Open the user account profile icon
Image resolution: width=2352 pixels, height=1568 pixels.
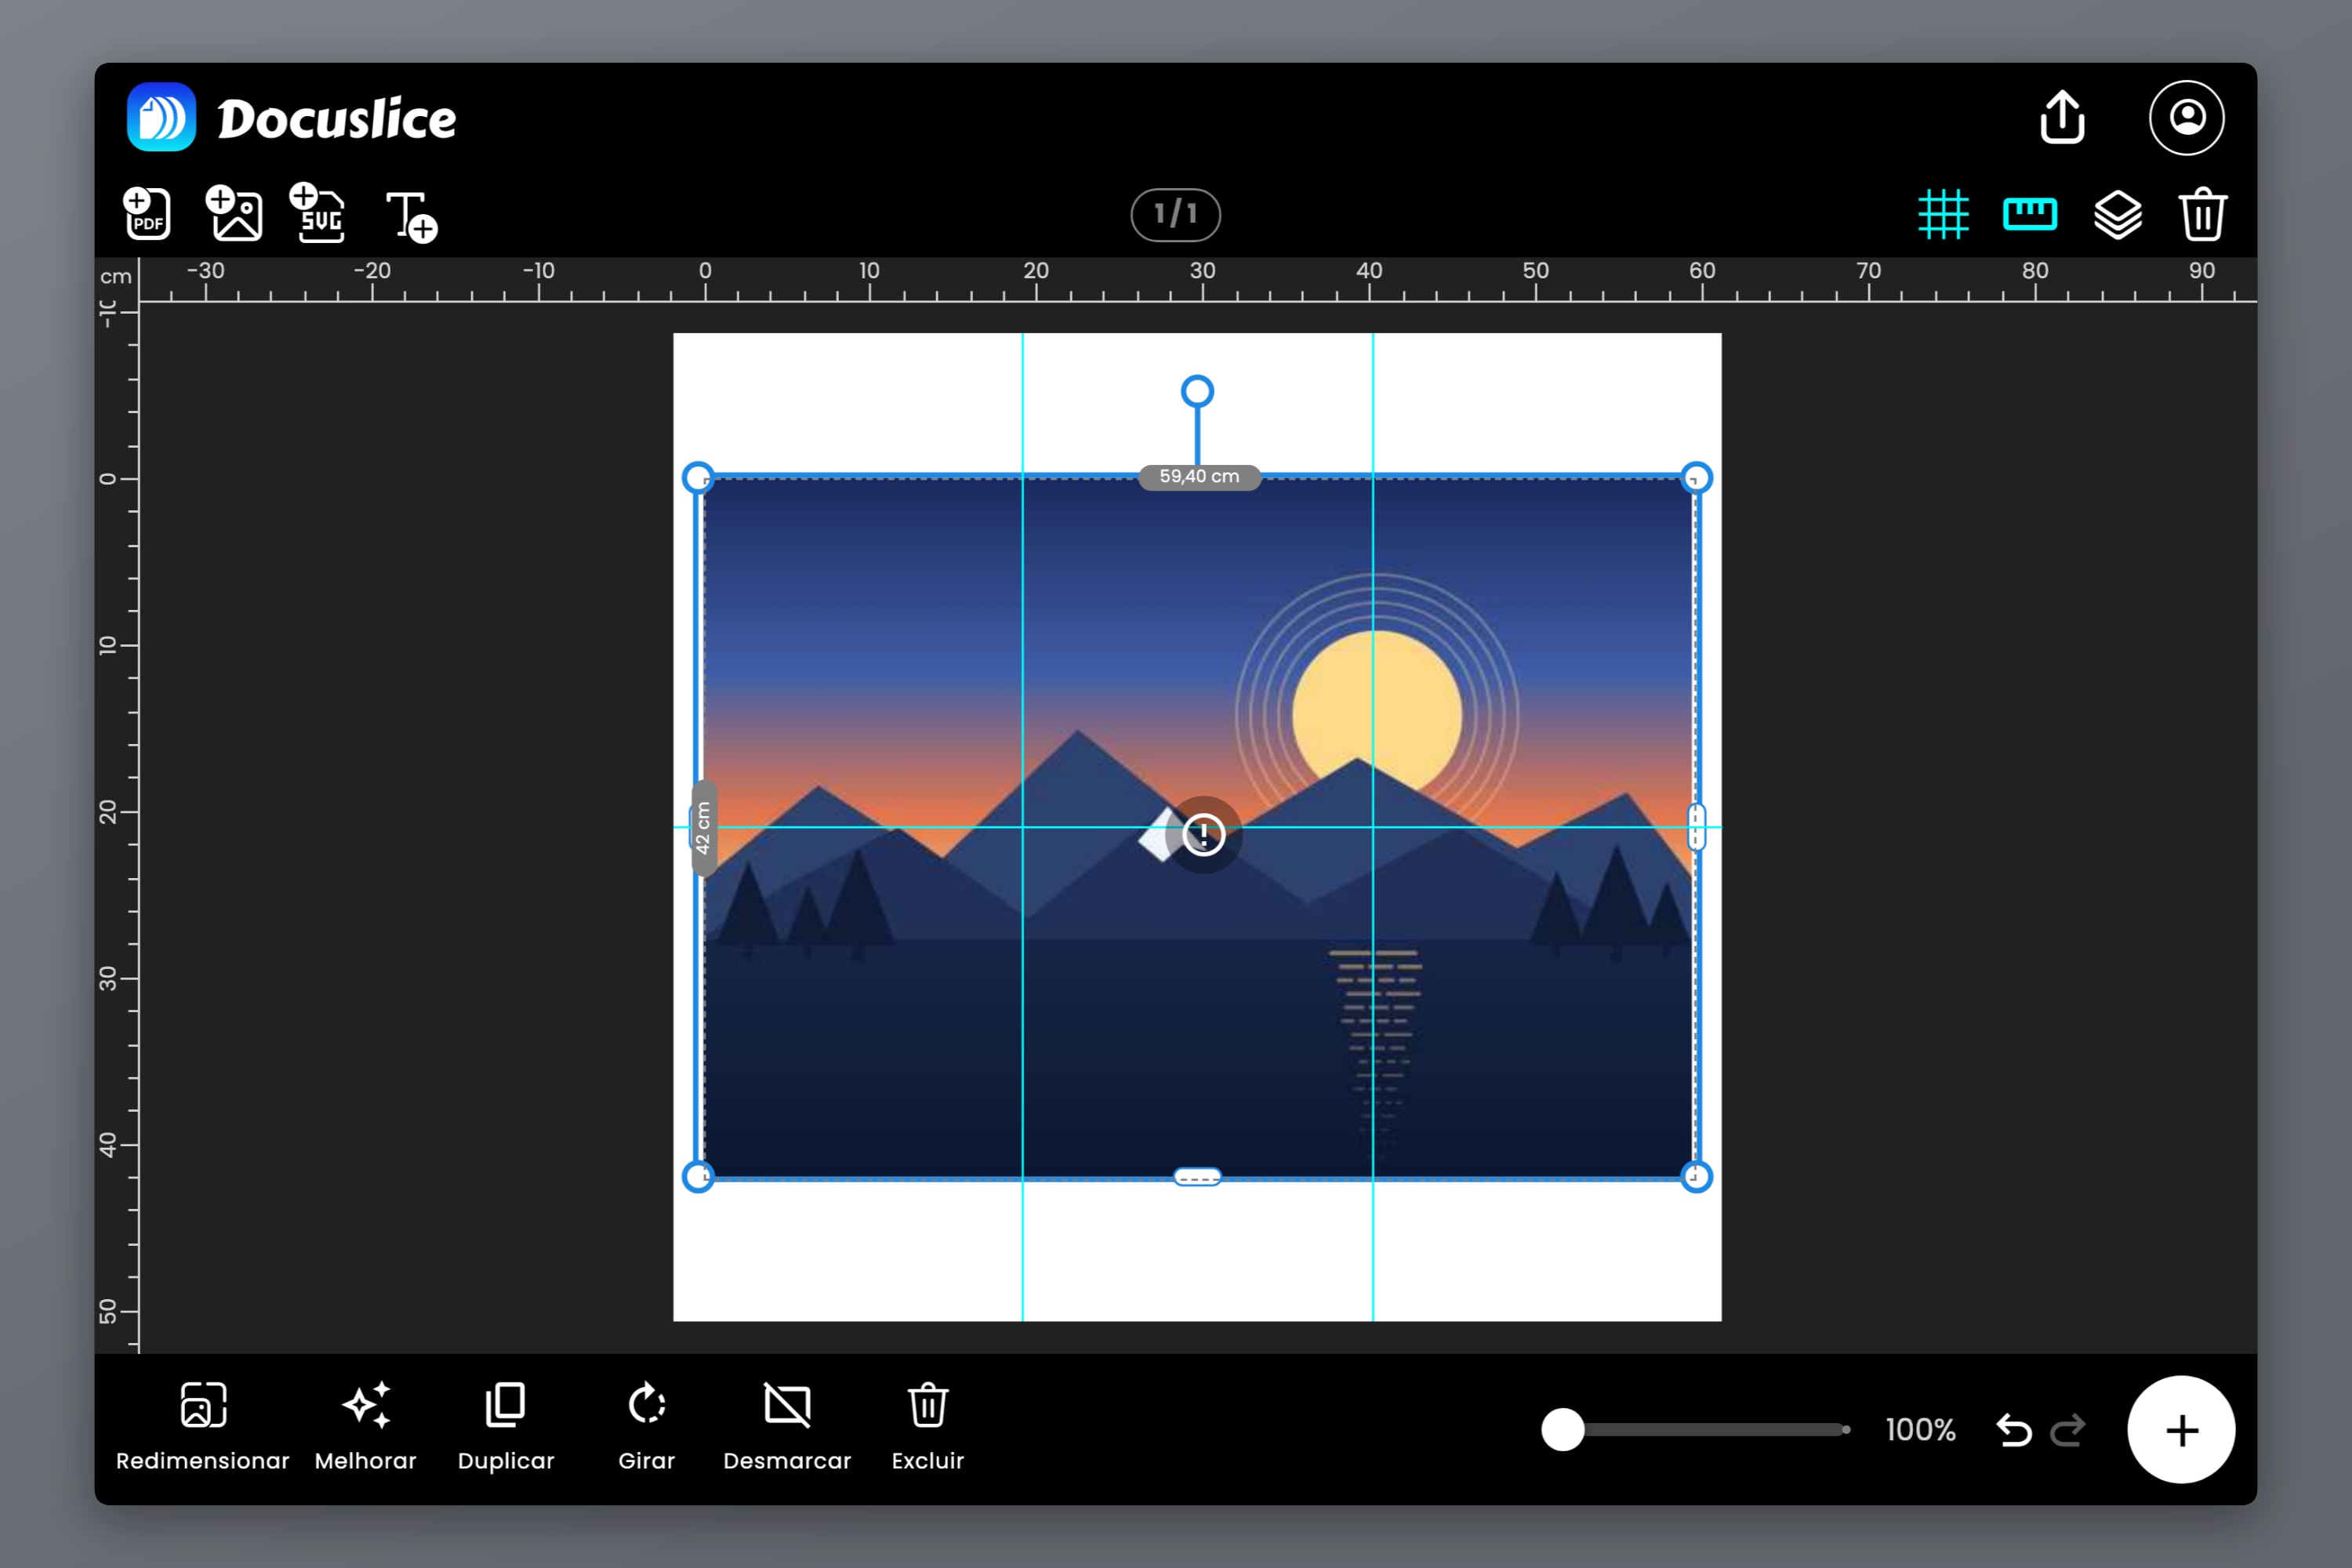(2187, 118)
